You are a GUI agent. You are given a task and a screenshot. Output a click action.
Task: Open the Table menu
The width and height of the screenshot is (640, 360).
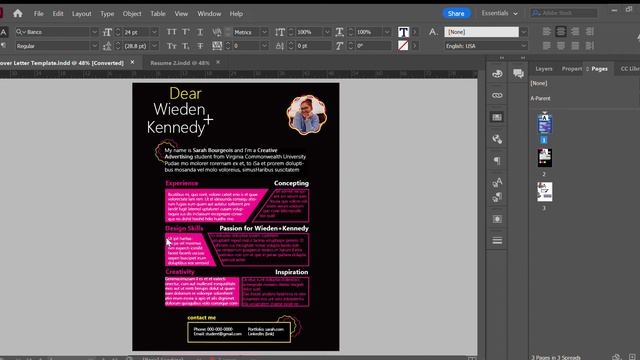[158, 13]
